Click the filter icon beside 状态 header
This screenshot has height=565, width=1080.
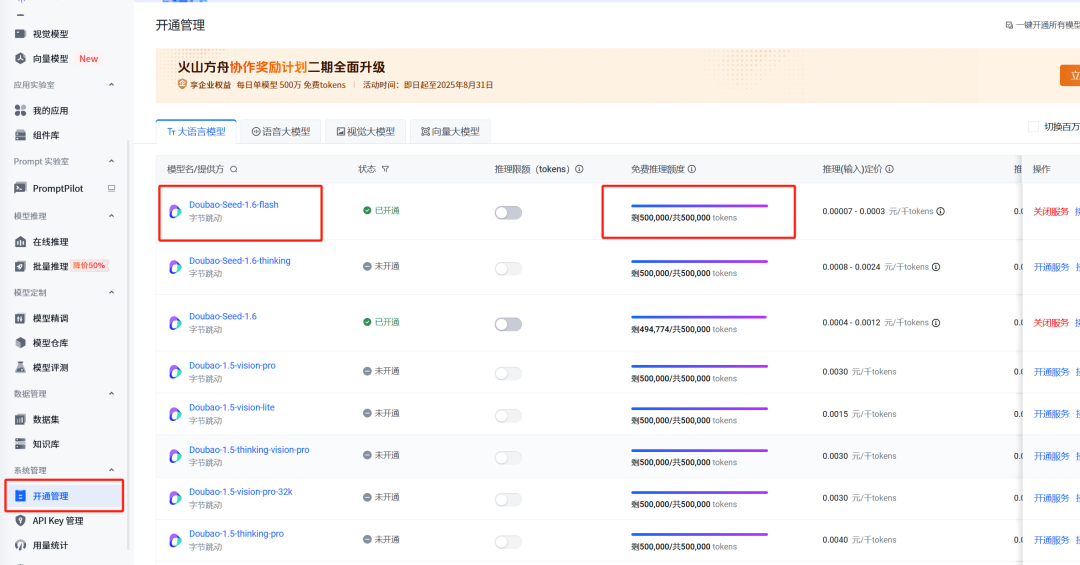click(385, 170)
